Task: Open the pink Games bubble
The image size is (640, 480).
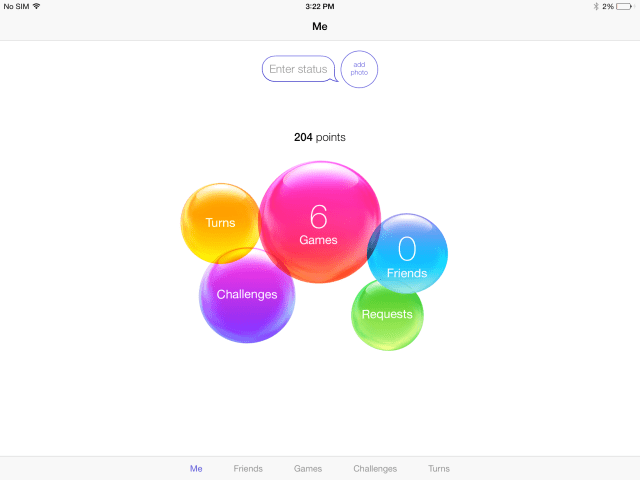Action: [x=320, y=222]
